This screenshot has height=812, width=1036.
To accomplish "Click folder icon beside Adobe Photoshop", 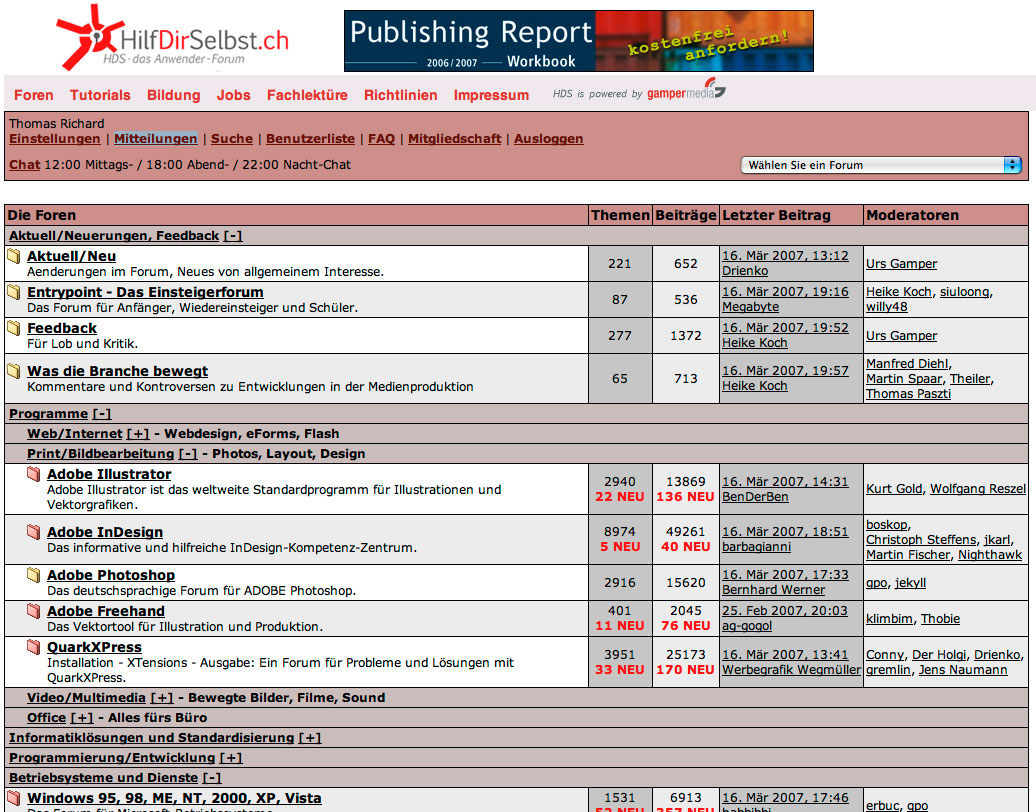I will point(34,575).
